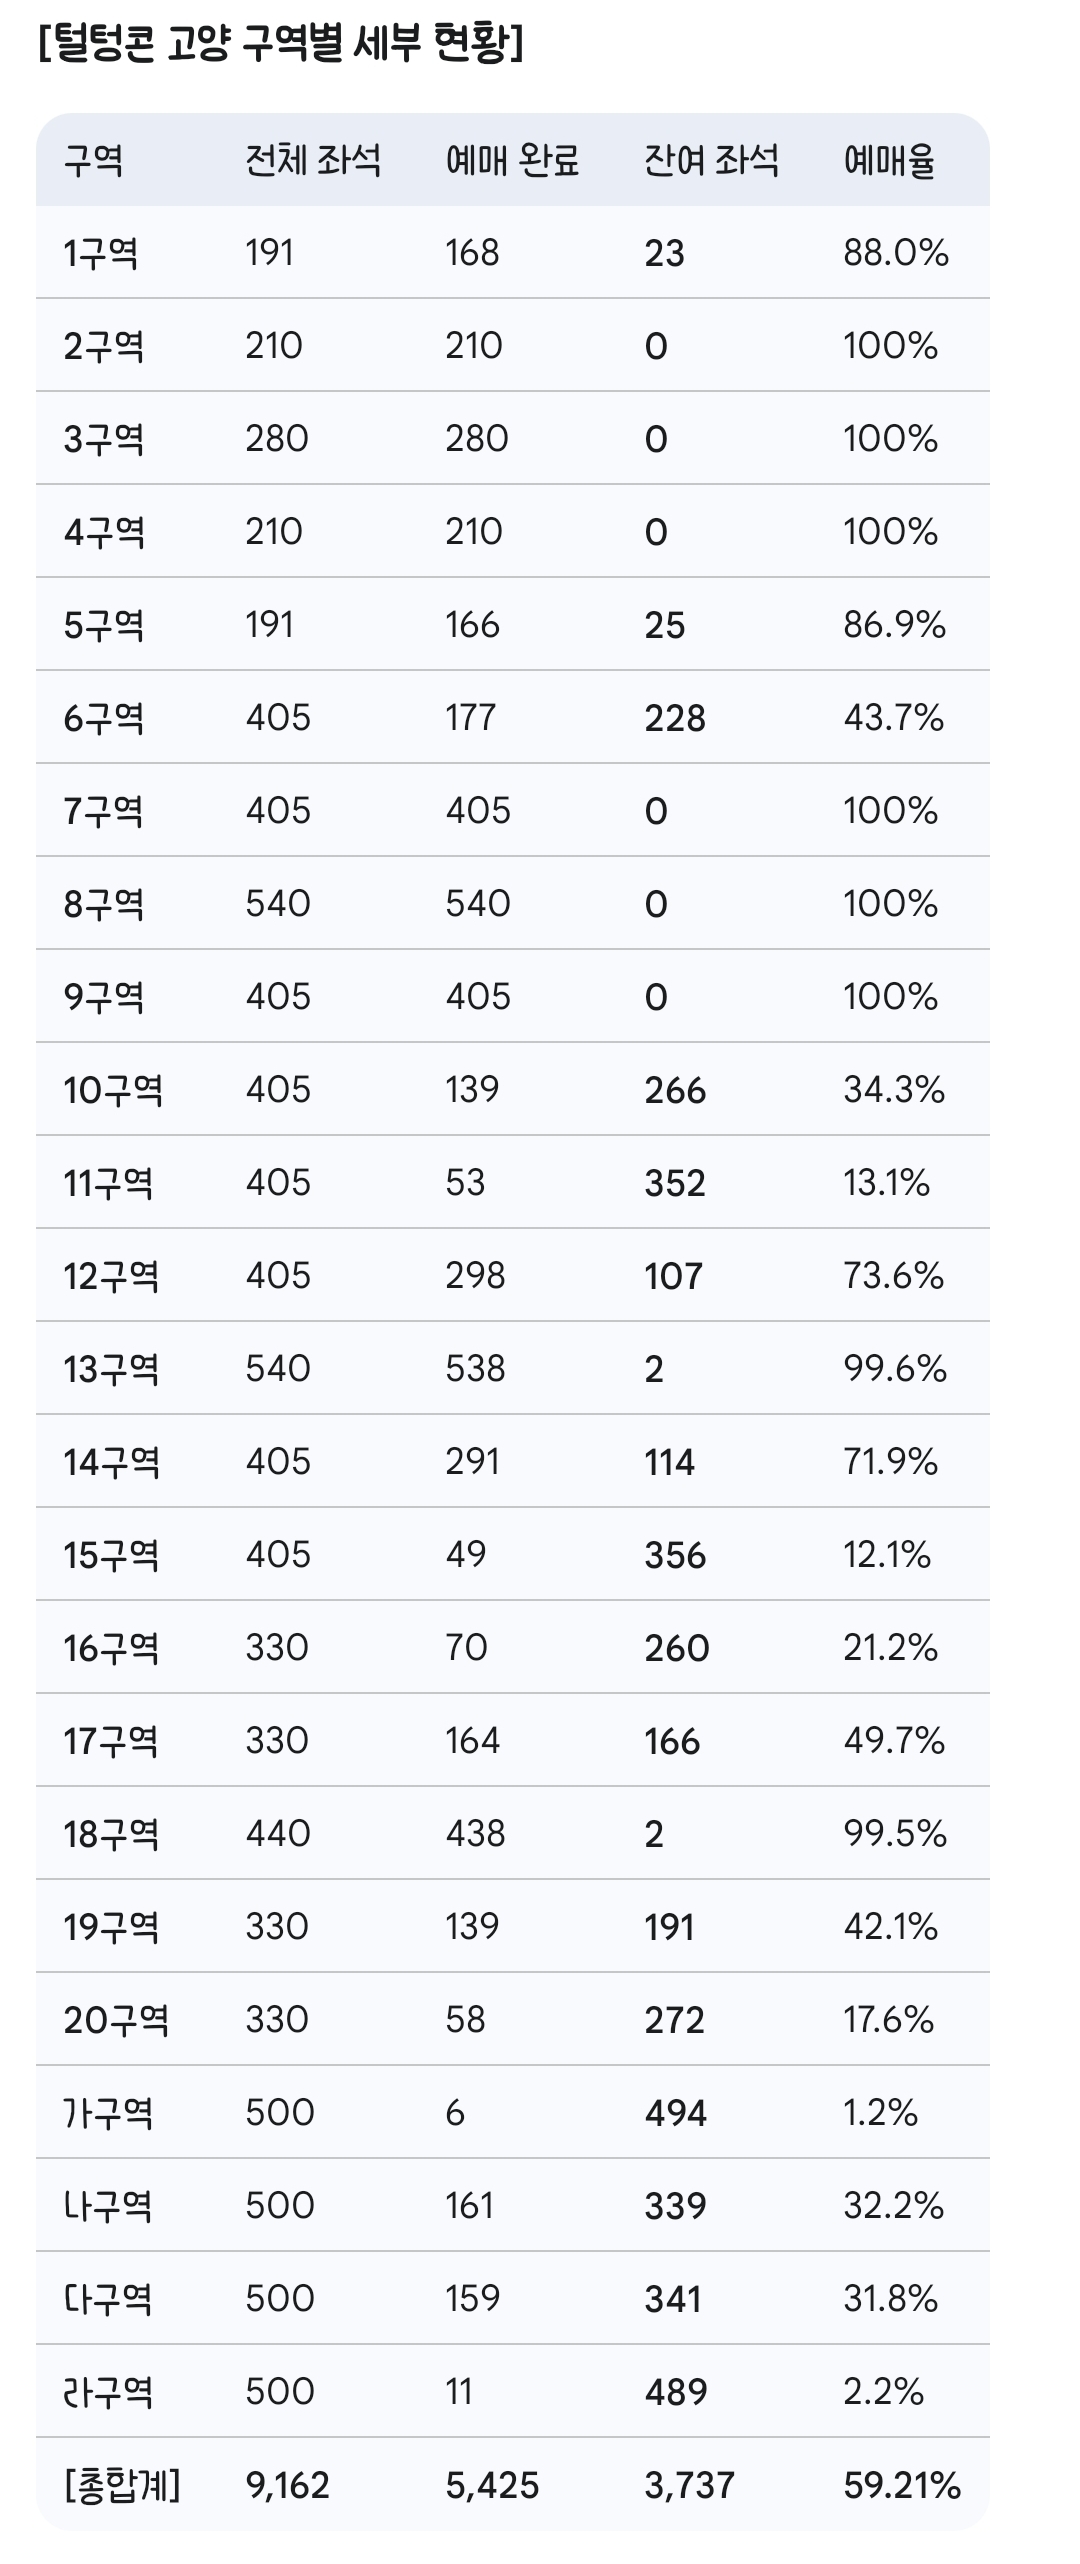Select the 88.0% booking rate cell
The height and width of the screenshot is (2564, 1080).
[896, 253]
